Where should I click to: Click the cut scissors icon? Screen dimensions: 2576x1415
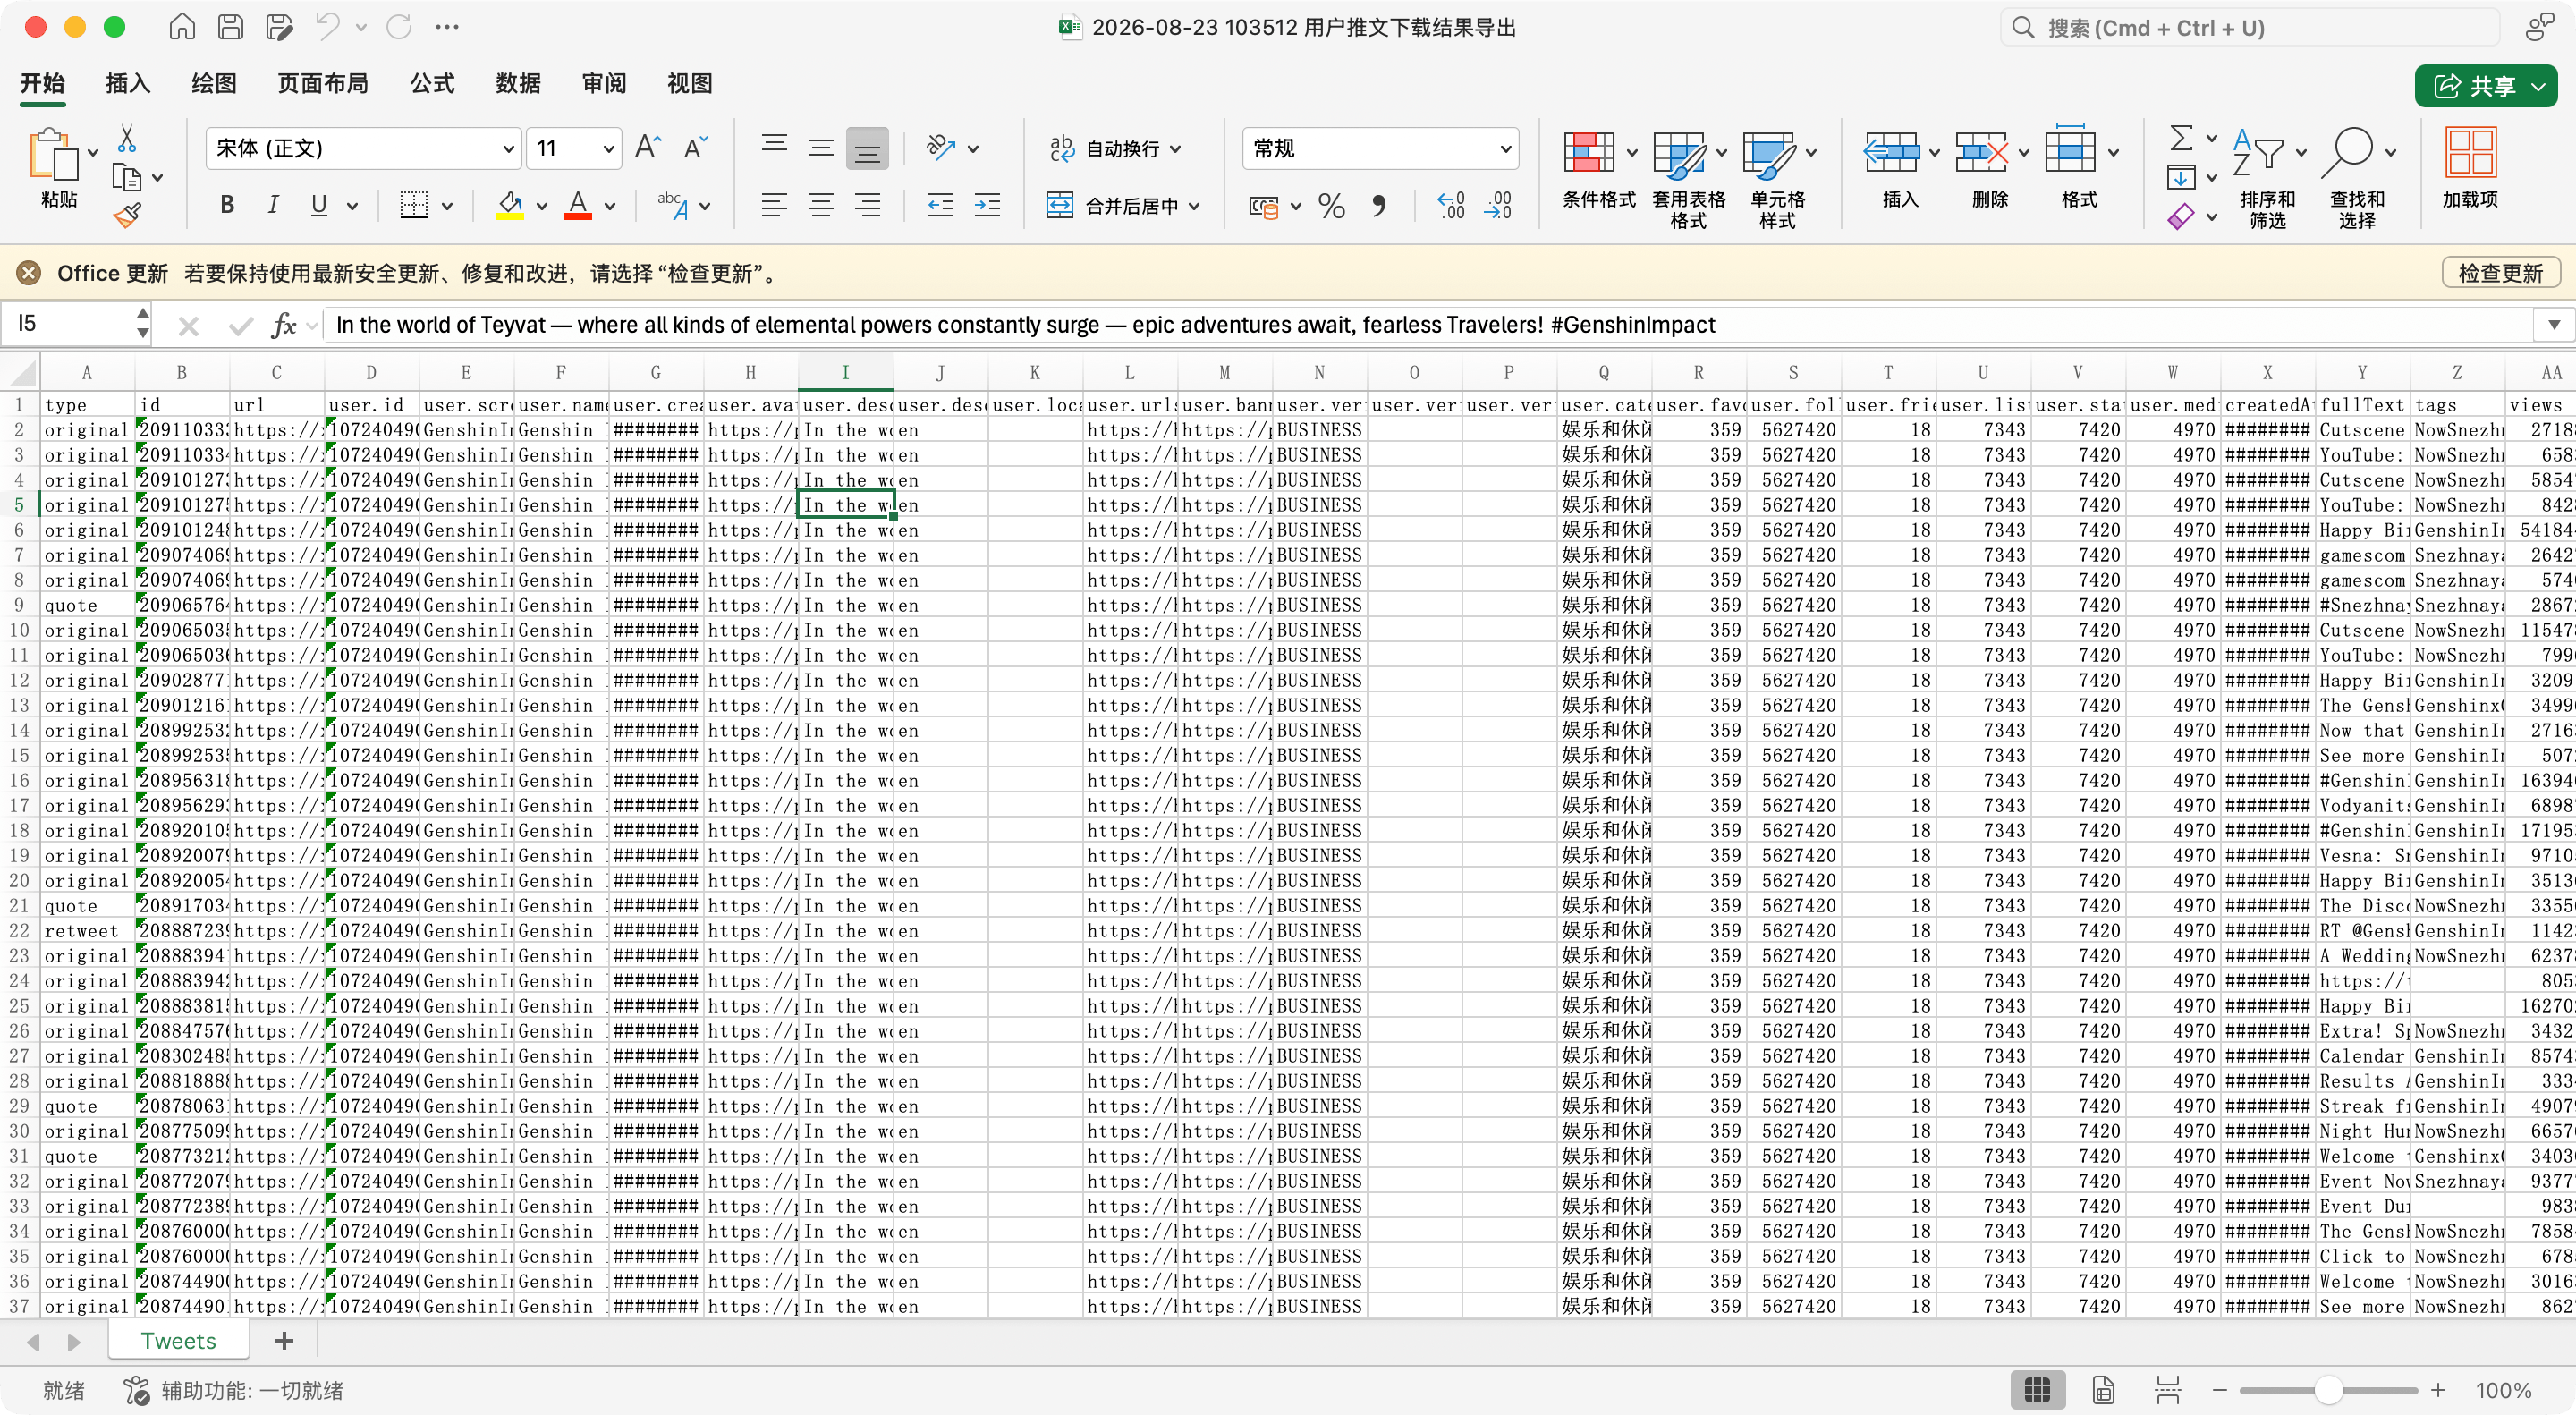(x=127, y=138)
